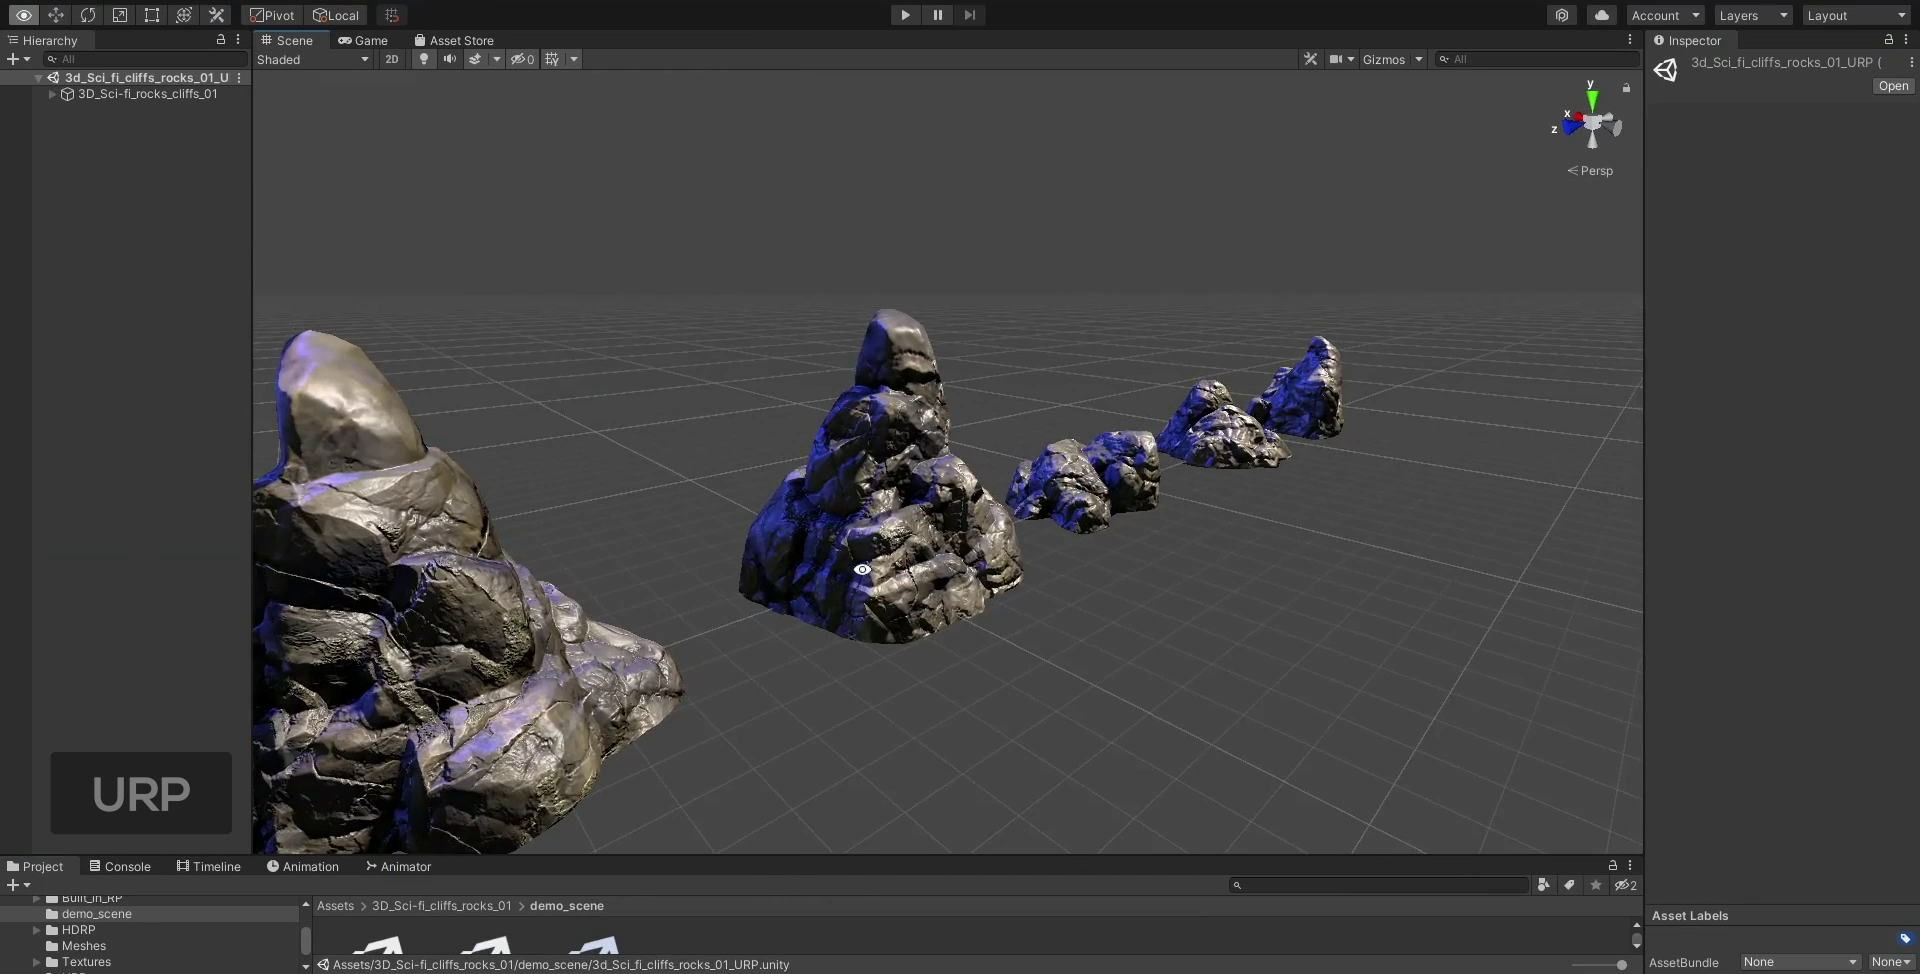This screenshot has height=974, width=1920.
Task: Toggle scene audio speaker icon
Action: tap(450, 59)
